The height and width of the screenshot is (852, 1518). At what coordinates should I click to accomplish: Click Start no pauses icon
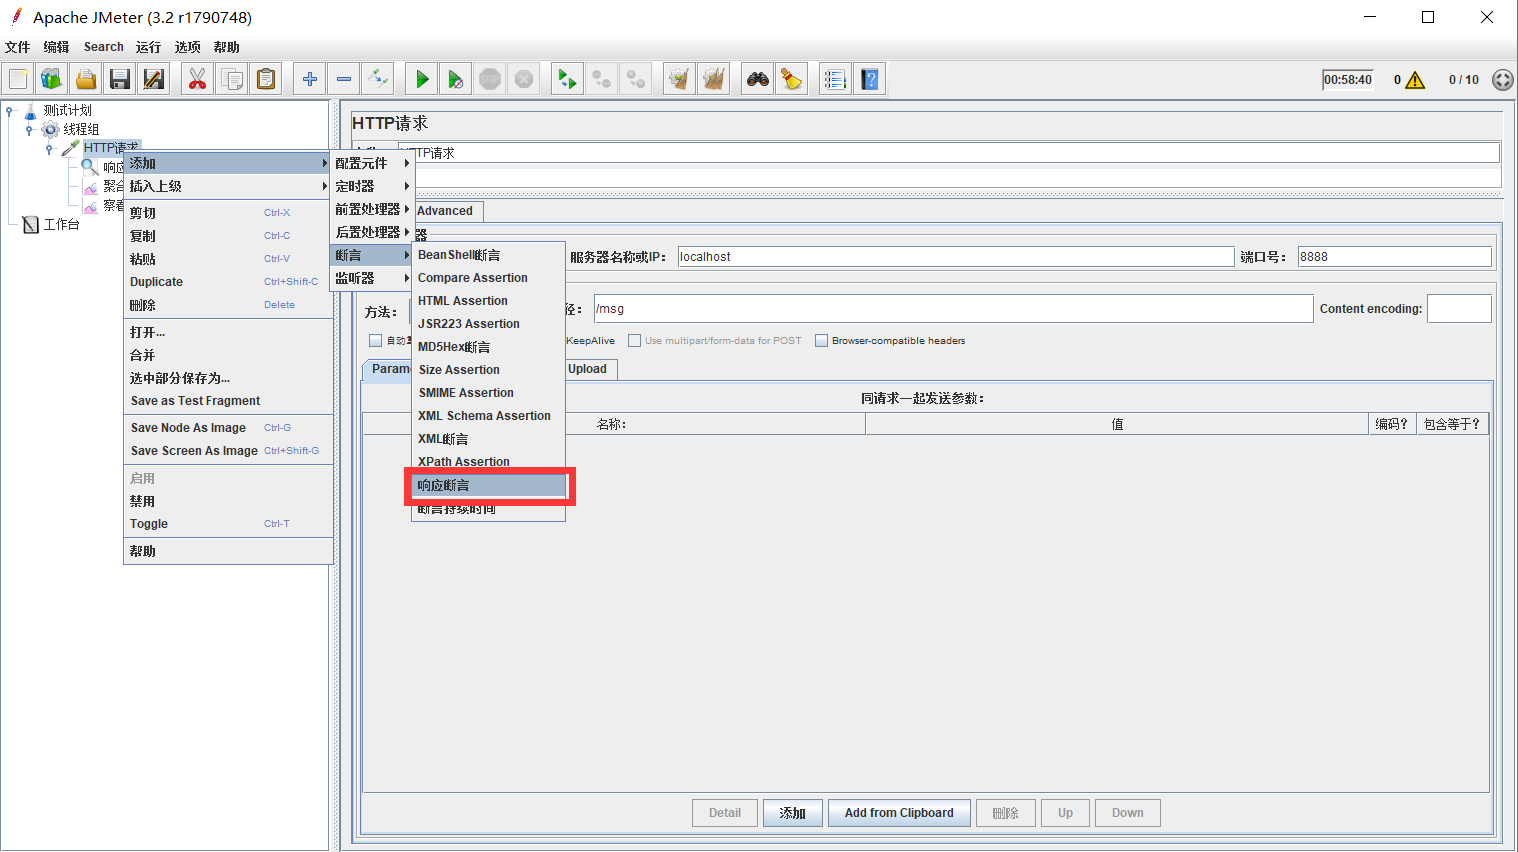pos(456,79)
